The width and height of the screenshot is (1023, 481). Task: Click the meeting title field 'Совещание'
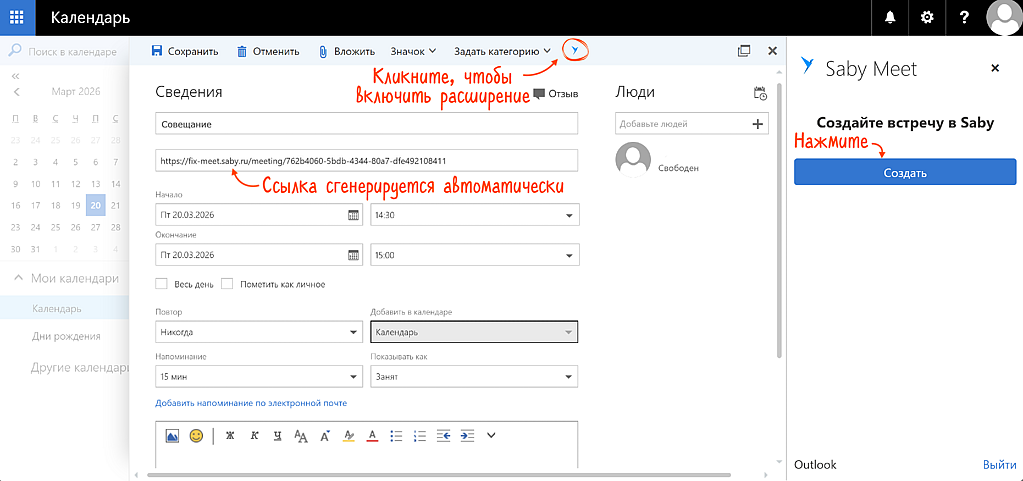coord(366,124)
